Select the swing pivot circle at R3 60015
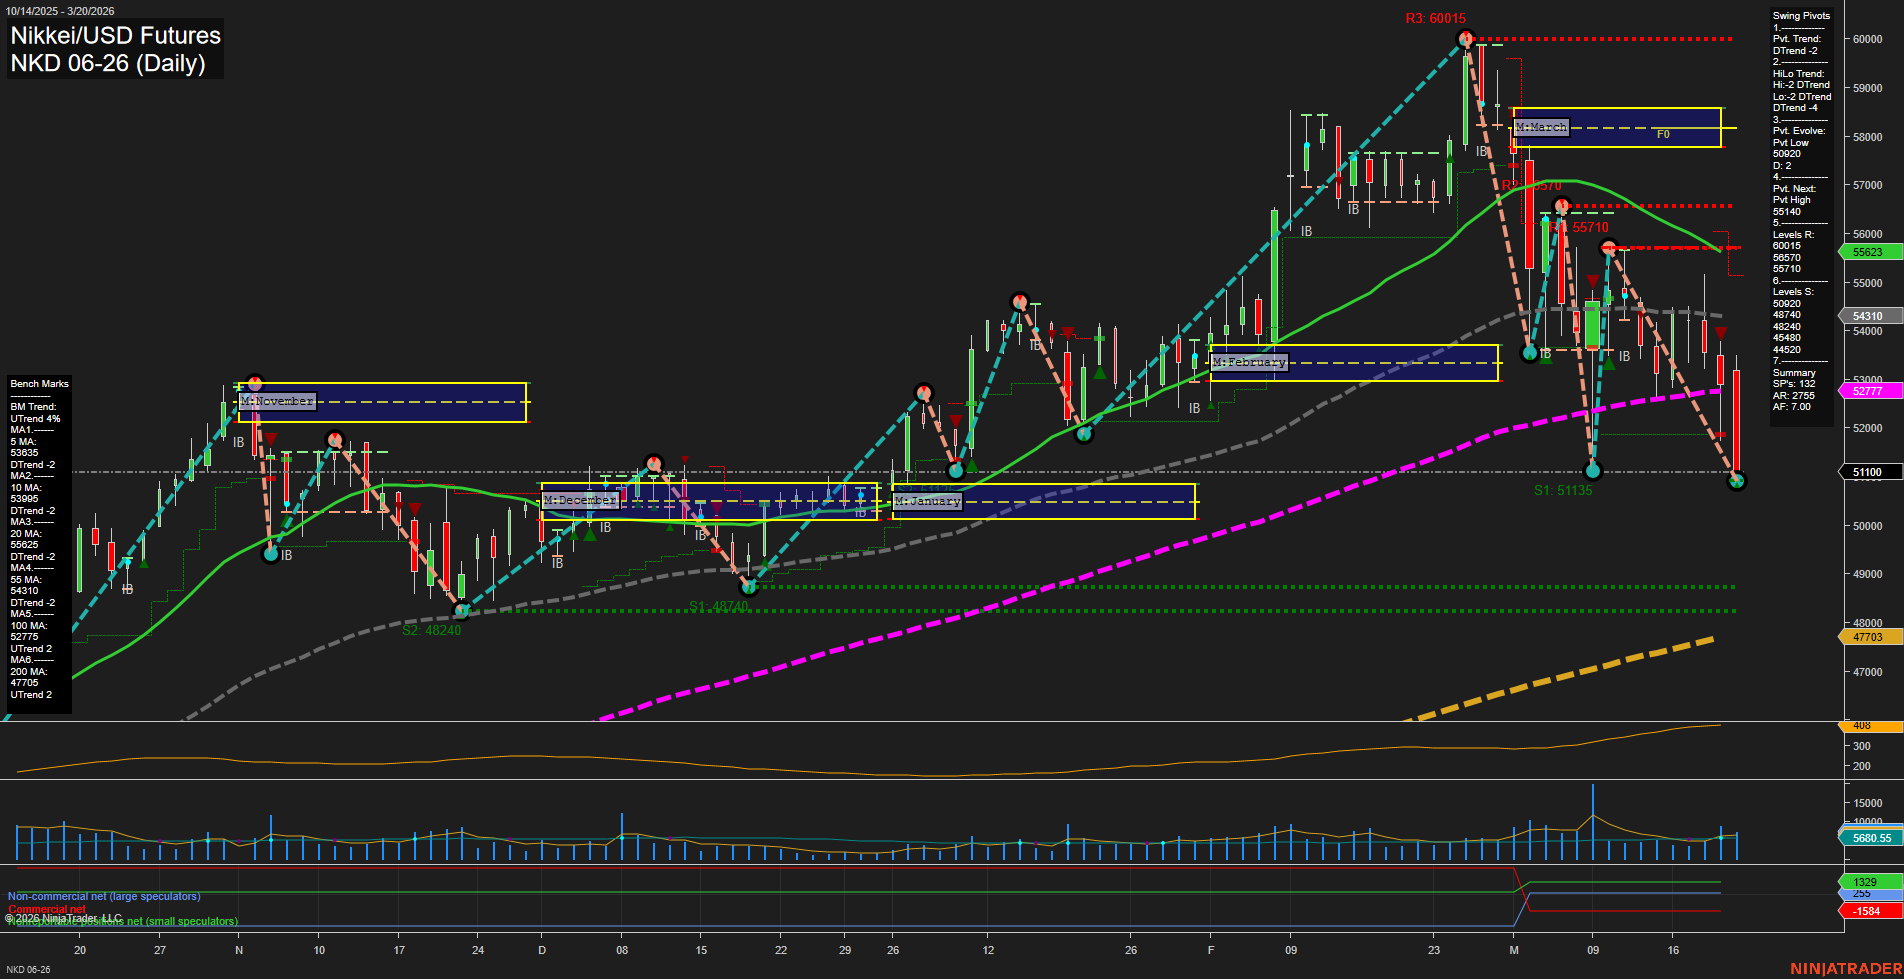The width and height of the screenshot is (1904, 979). pos(1466,38)
